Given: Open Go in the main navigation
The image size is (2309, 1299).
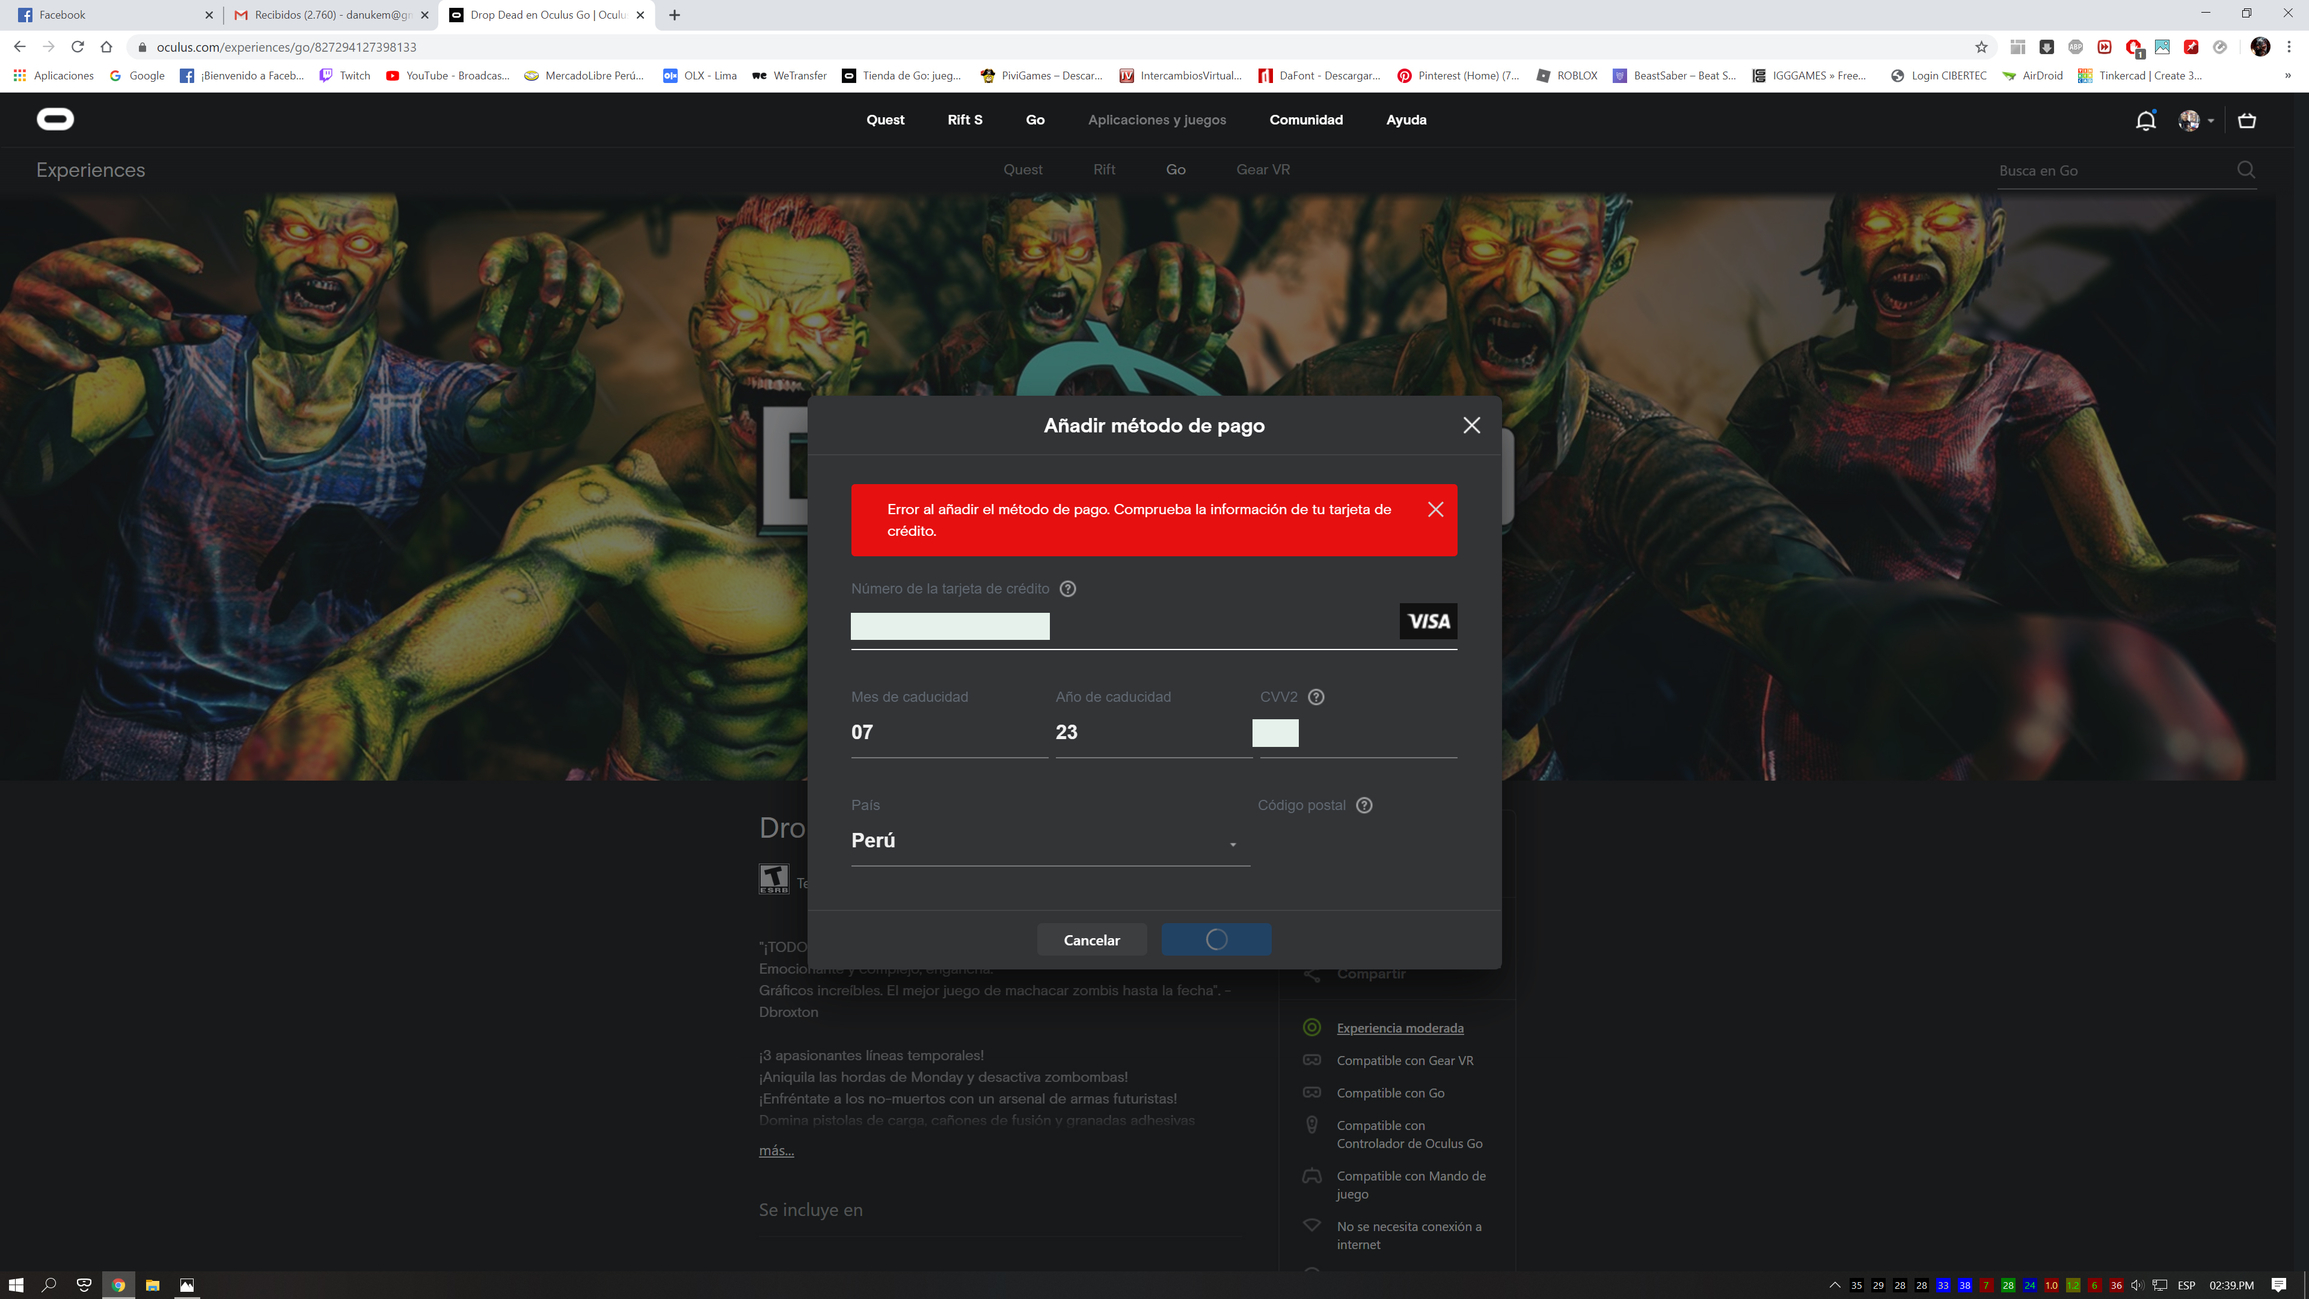Looking at the screenshot, I should click(x=1035, y=120).
